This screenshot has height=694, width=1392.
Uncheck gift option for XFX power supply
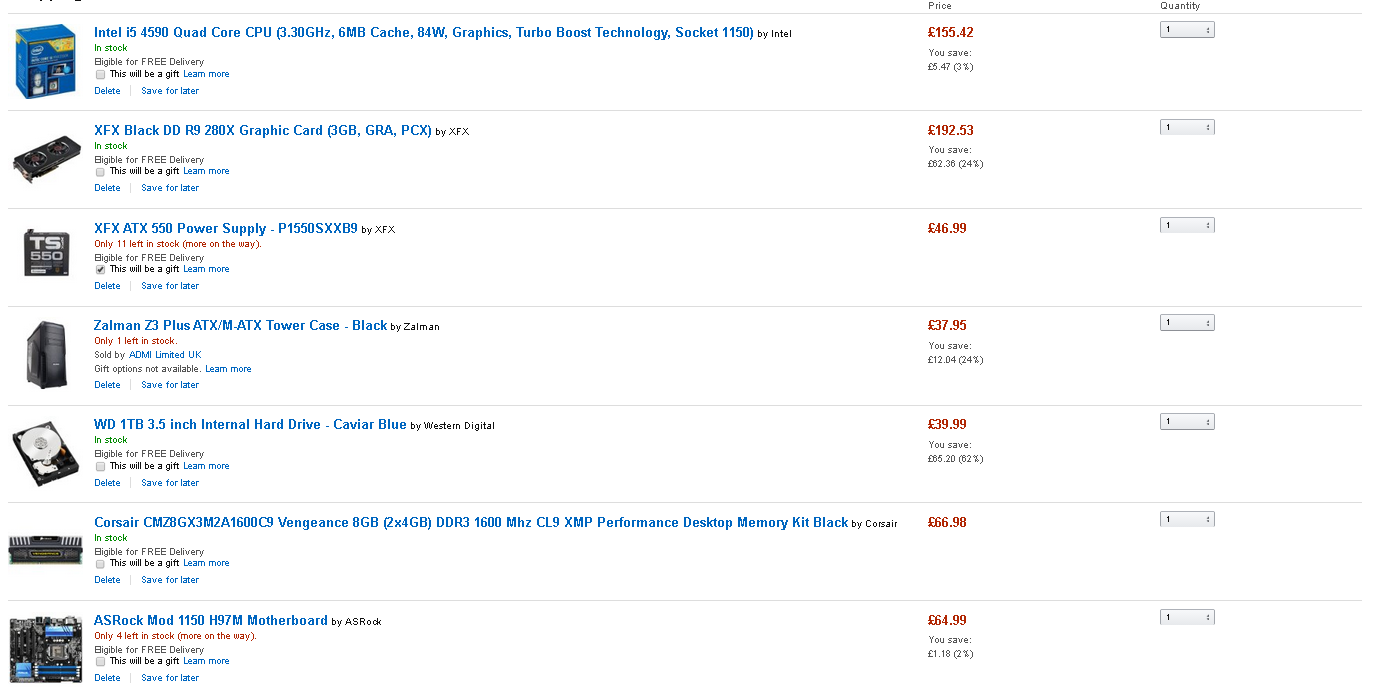coord(100,269)
